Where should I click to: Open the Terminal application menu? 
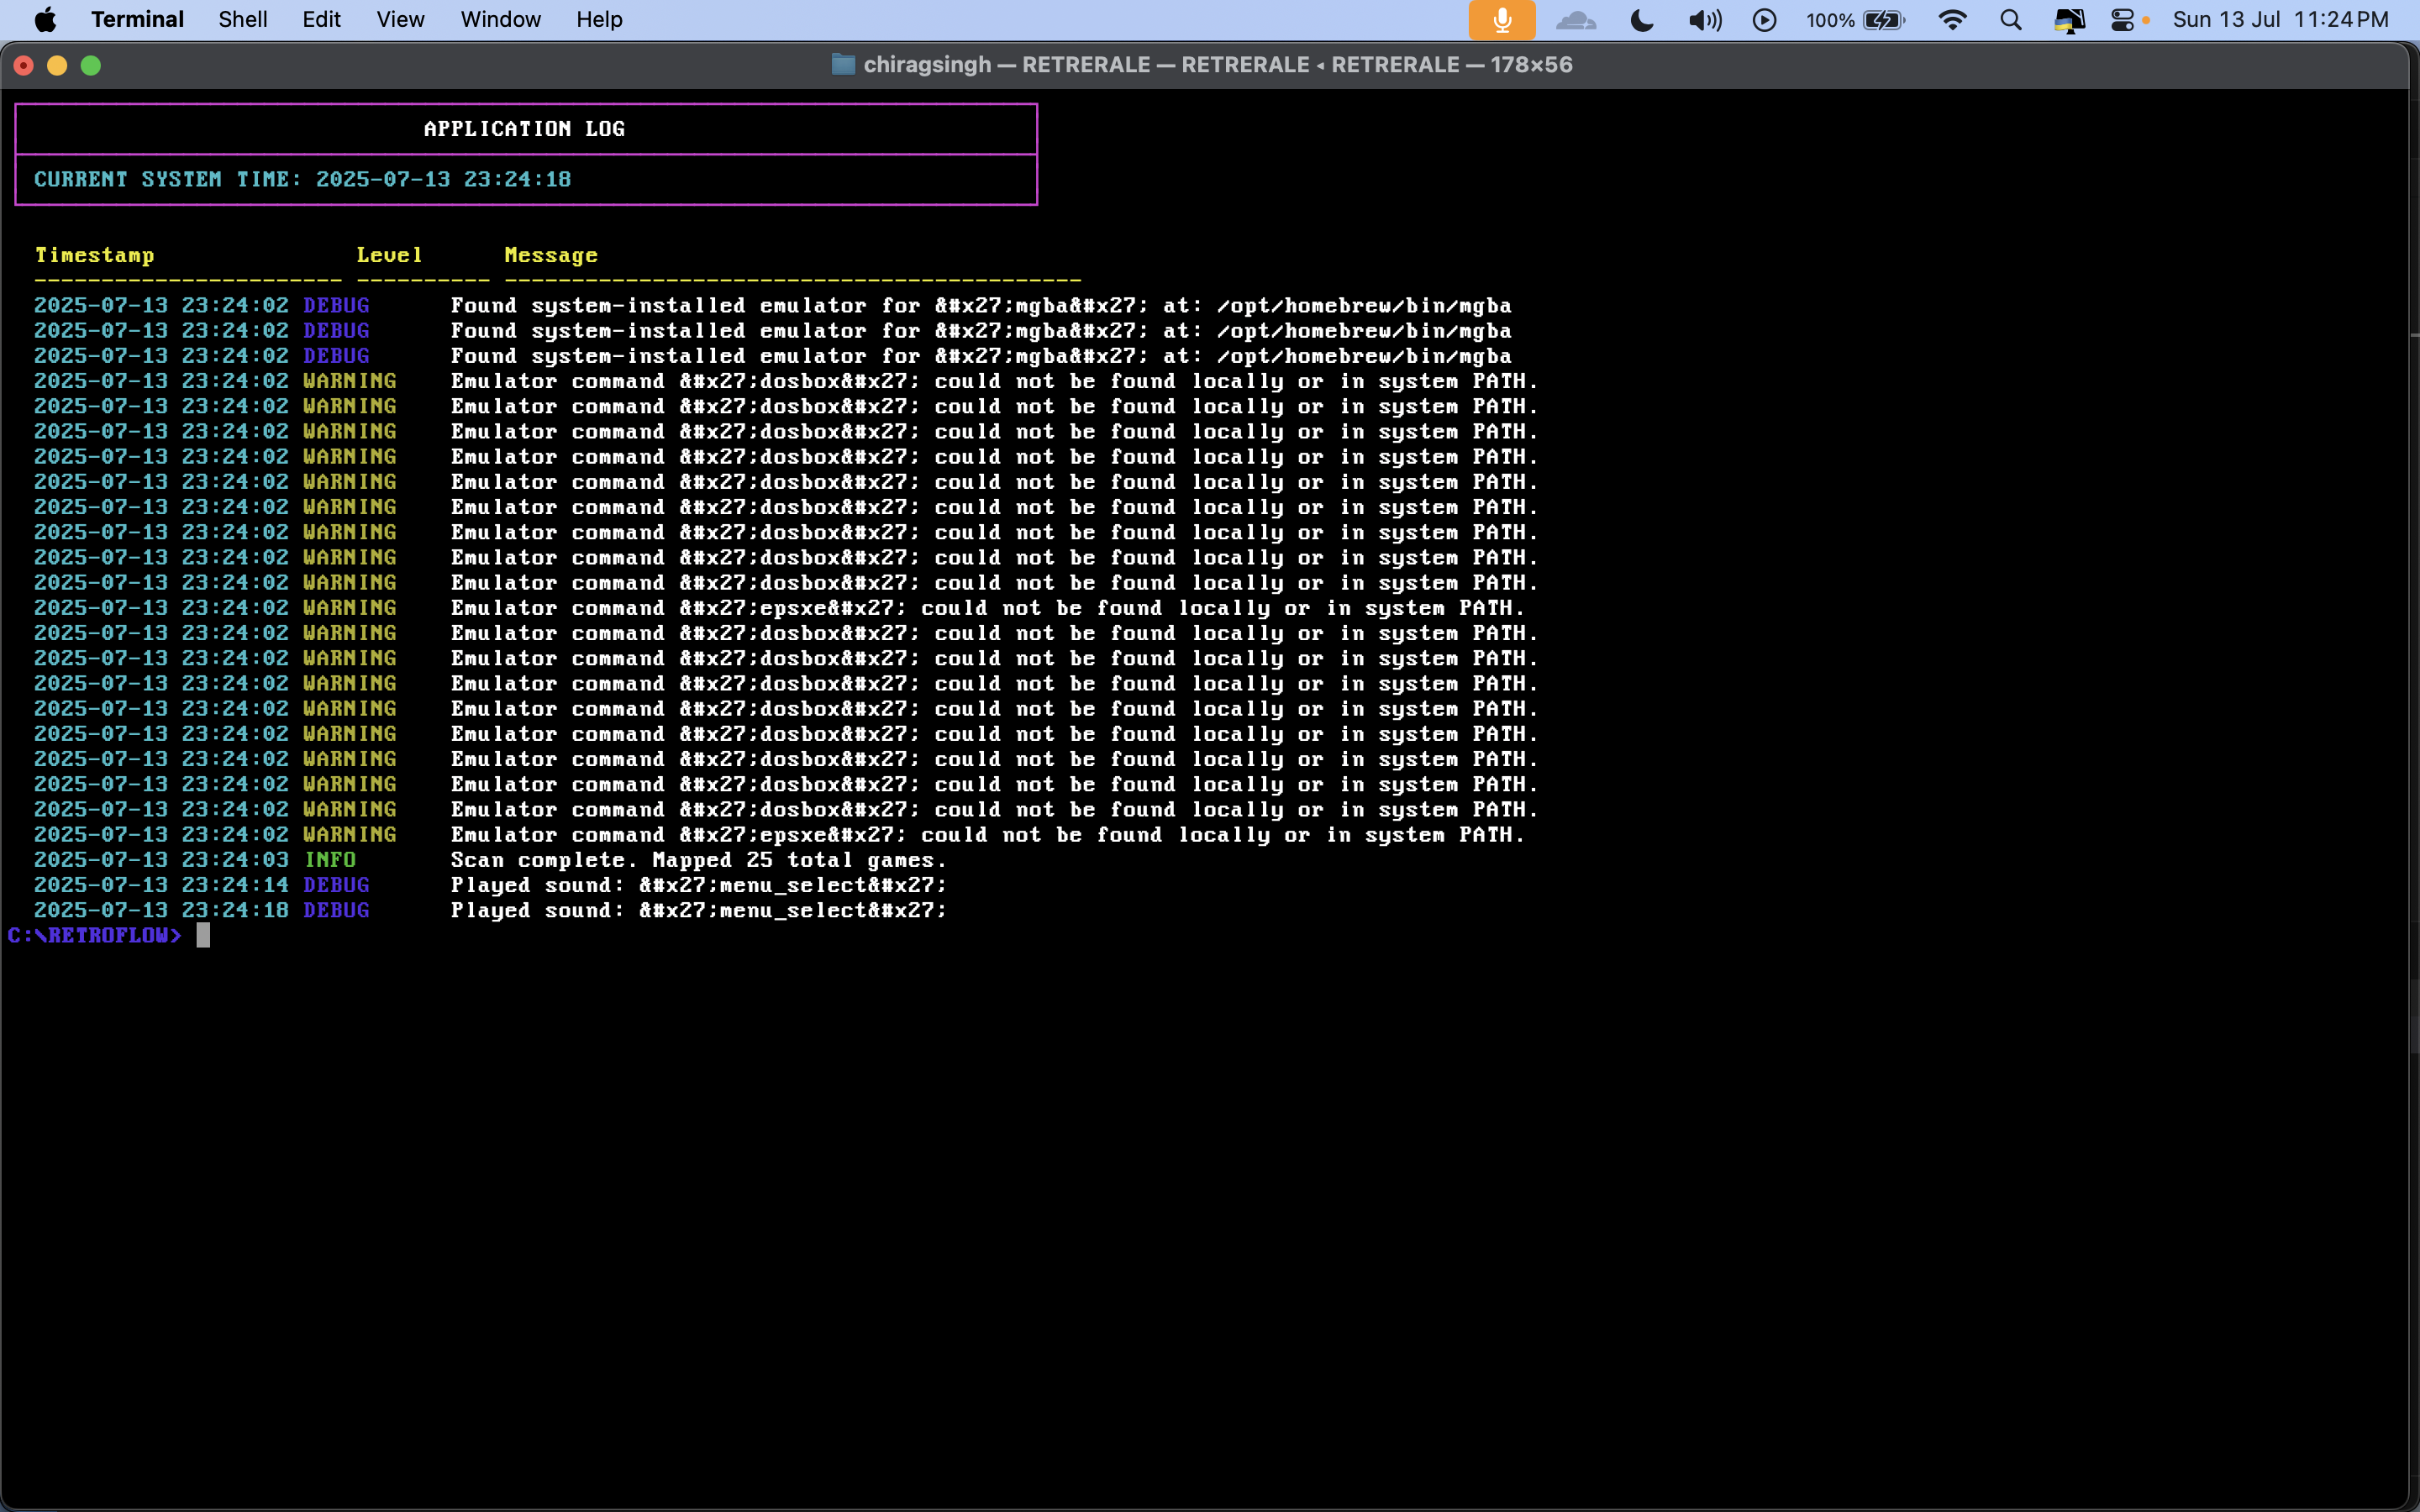tap(137, 20)
